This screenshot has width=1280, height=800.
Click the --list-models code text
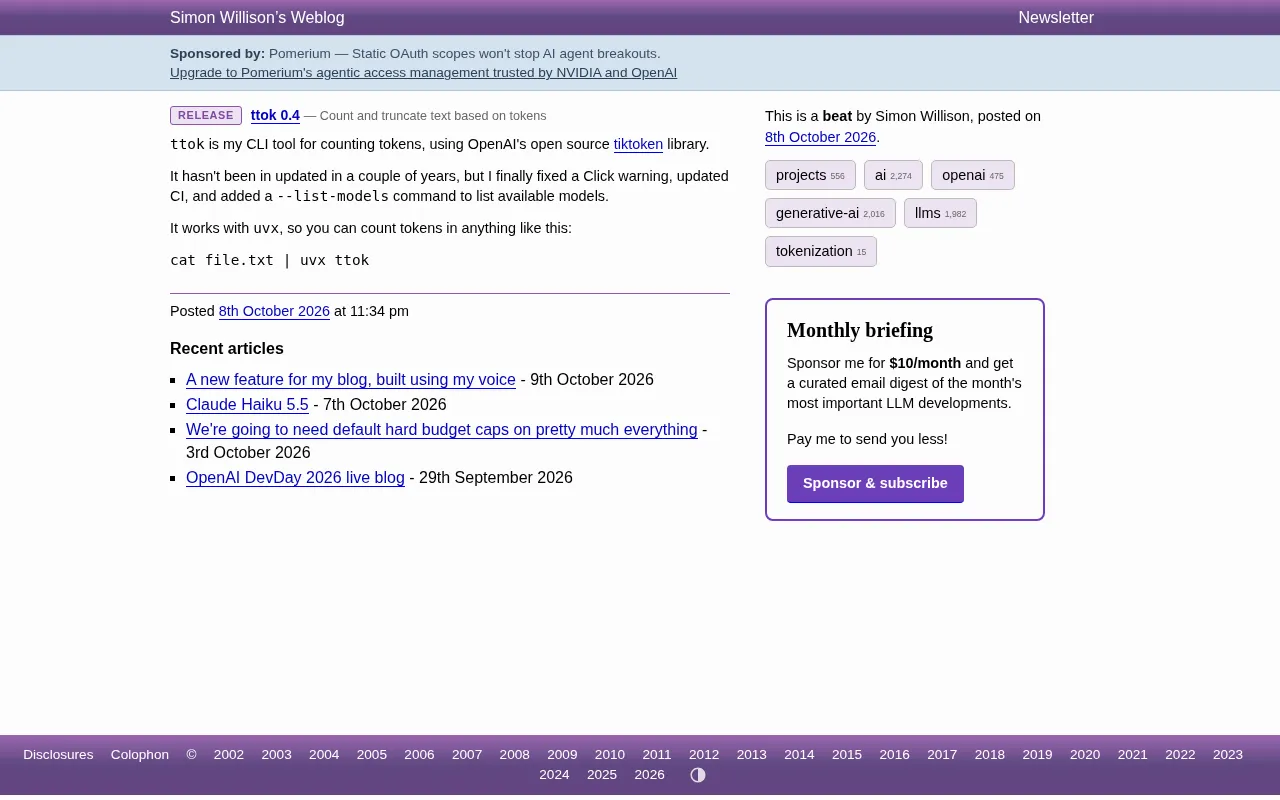point(333,196)
